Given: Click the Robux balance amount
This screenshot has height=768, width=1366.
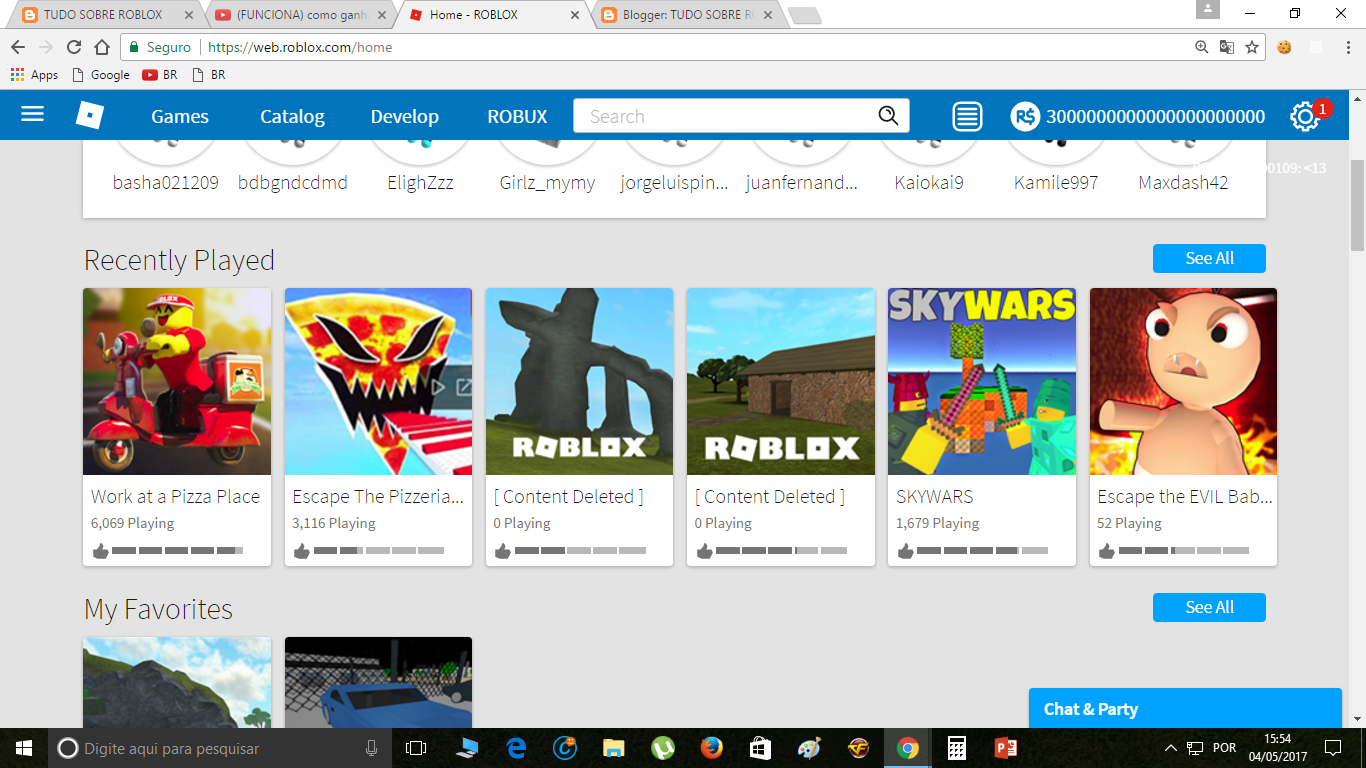Looking at the screenshot, I should pyautogui.click(x=1155, y=117).
